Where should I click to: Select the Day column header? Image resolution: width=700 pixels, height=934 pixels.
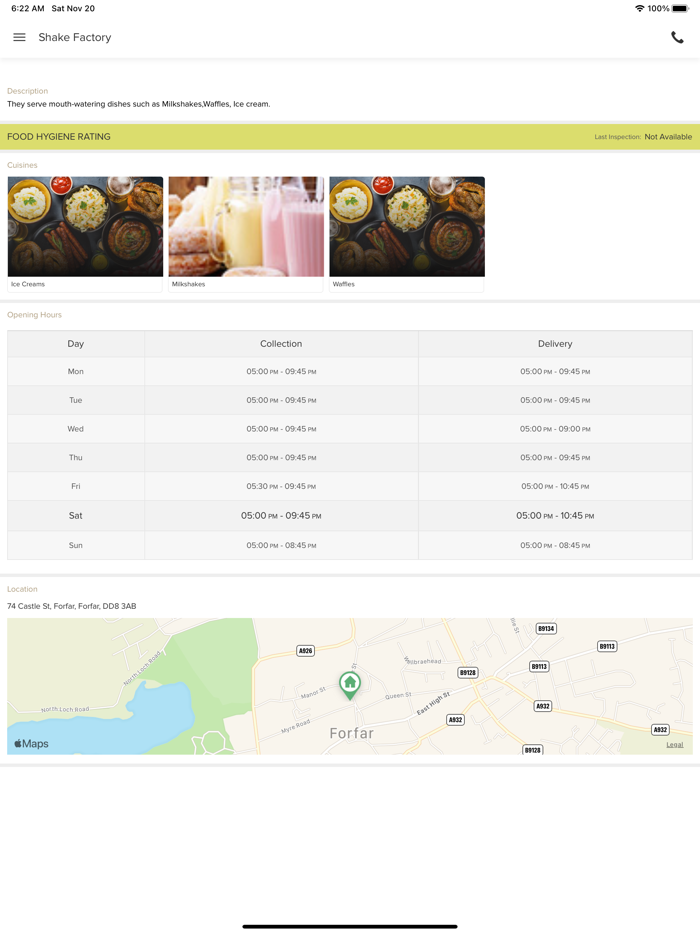coord(76,344)
